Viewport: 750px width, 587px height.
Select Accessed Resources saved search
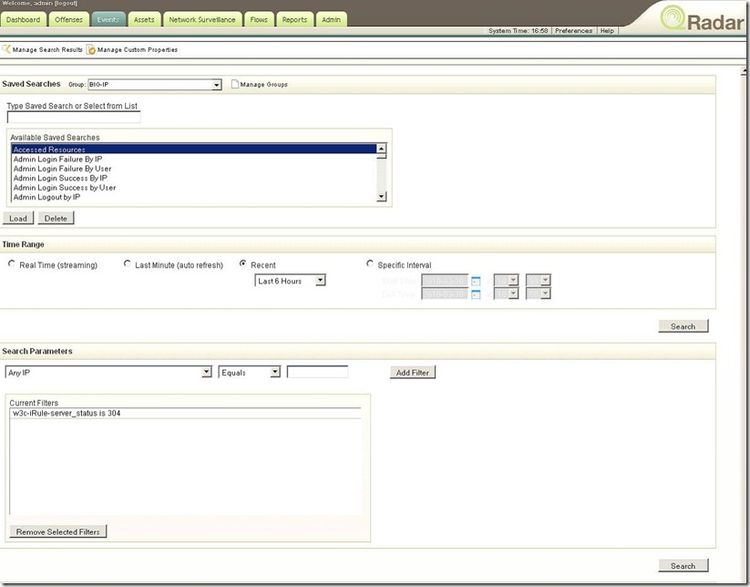[194, 149]
